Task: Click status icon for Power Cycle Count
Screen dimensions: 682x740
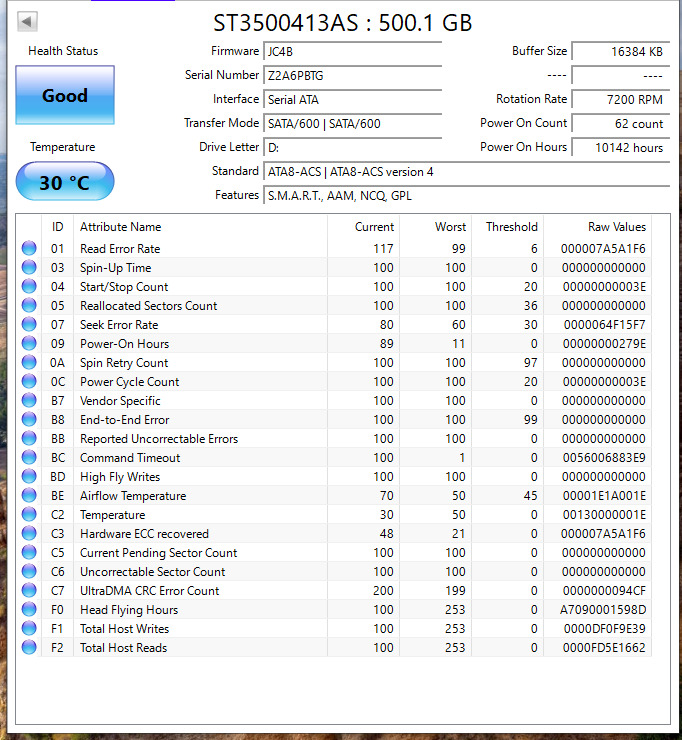Action: coord(29,381)
